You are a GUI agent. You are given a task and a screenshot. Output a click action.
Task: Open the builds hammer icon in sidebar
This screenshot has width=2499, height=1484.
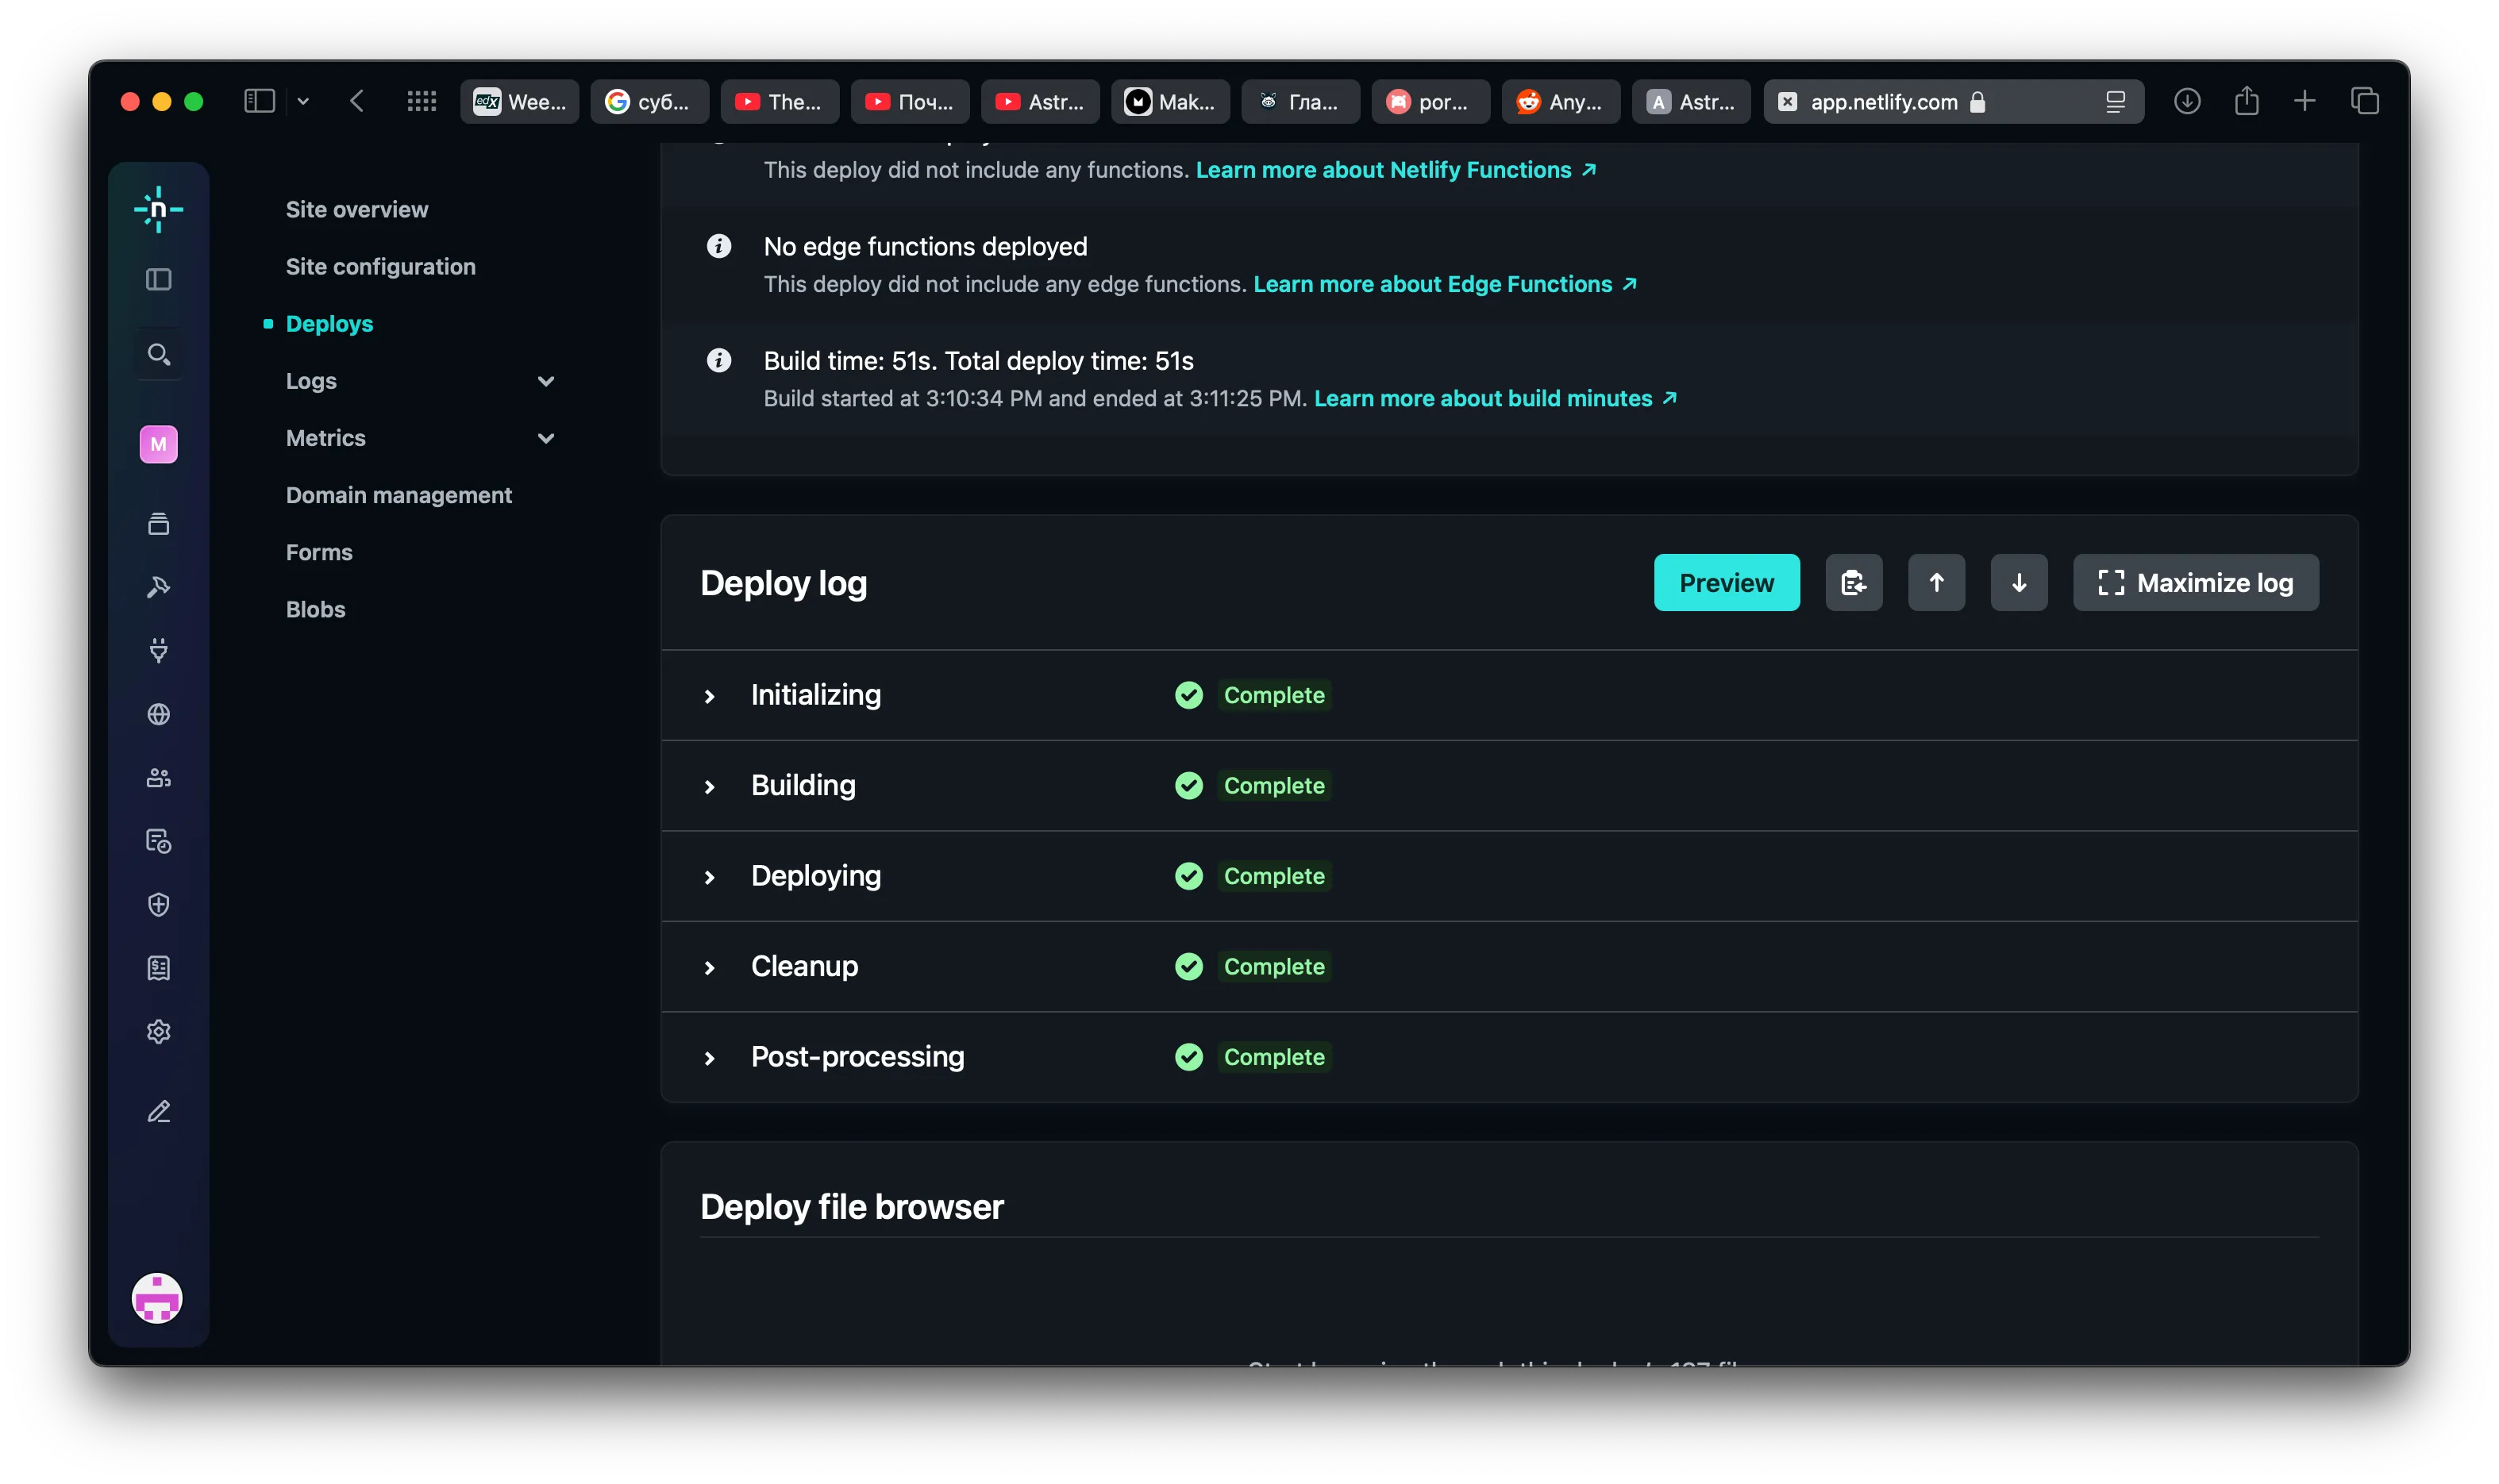(158, 587)
